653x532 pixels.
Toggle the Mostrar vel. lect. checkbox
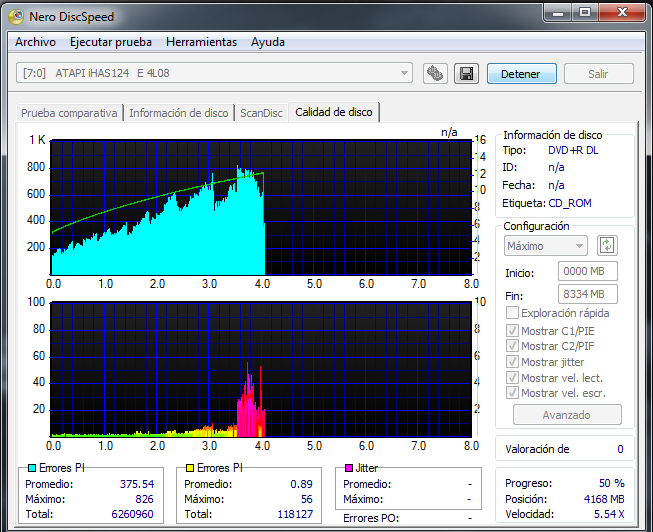pyautogui.click(x=514, y=378)
